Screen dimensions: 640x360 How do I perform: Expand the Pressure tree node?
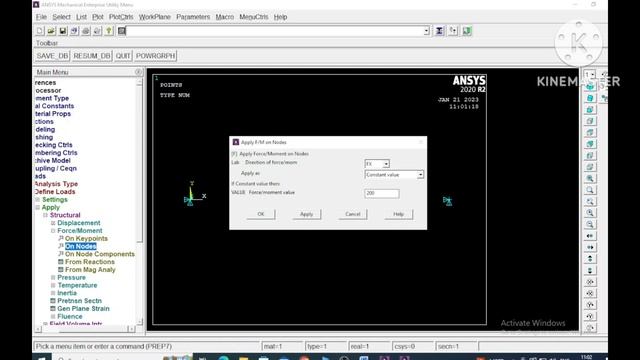tap(53, 278)
